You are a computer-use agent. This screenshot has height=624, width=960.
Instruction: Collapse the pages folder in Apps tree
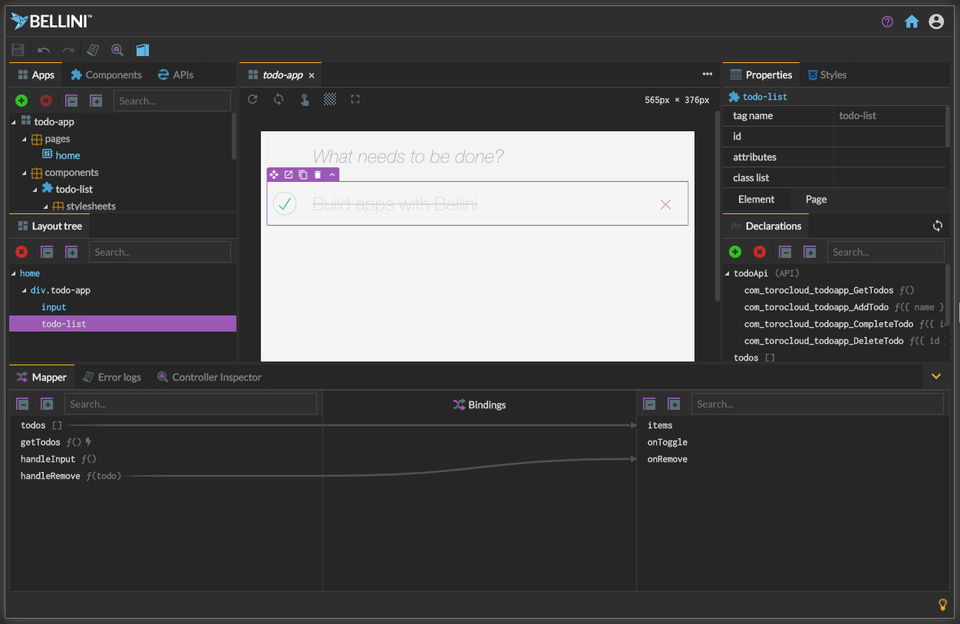25,139
